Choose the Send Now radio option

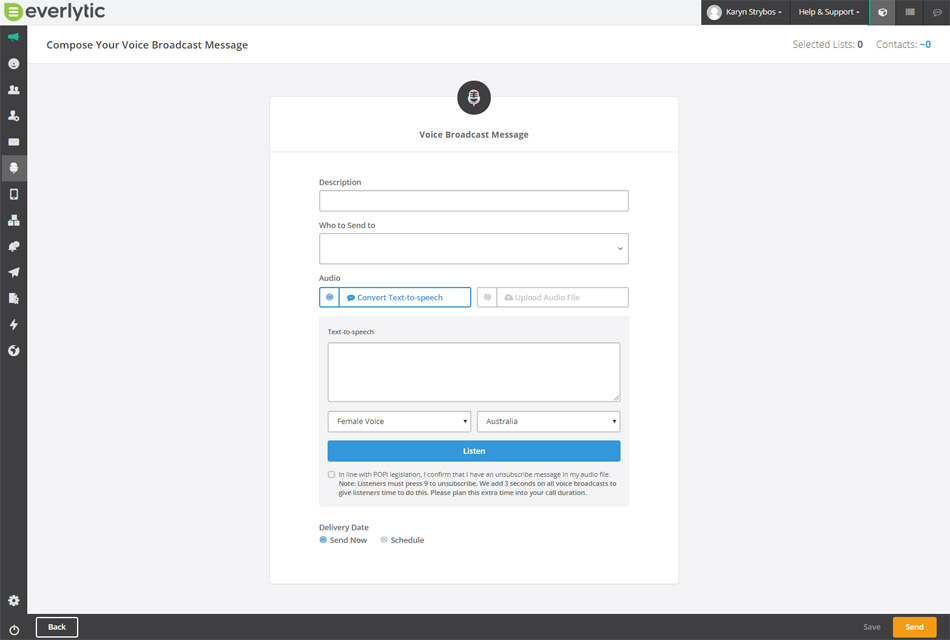pyautogui.click(x=323, y=540)
